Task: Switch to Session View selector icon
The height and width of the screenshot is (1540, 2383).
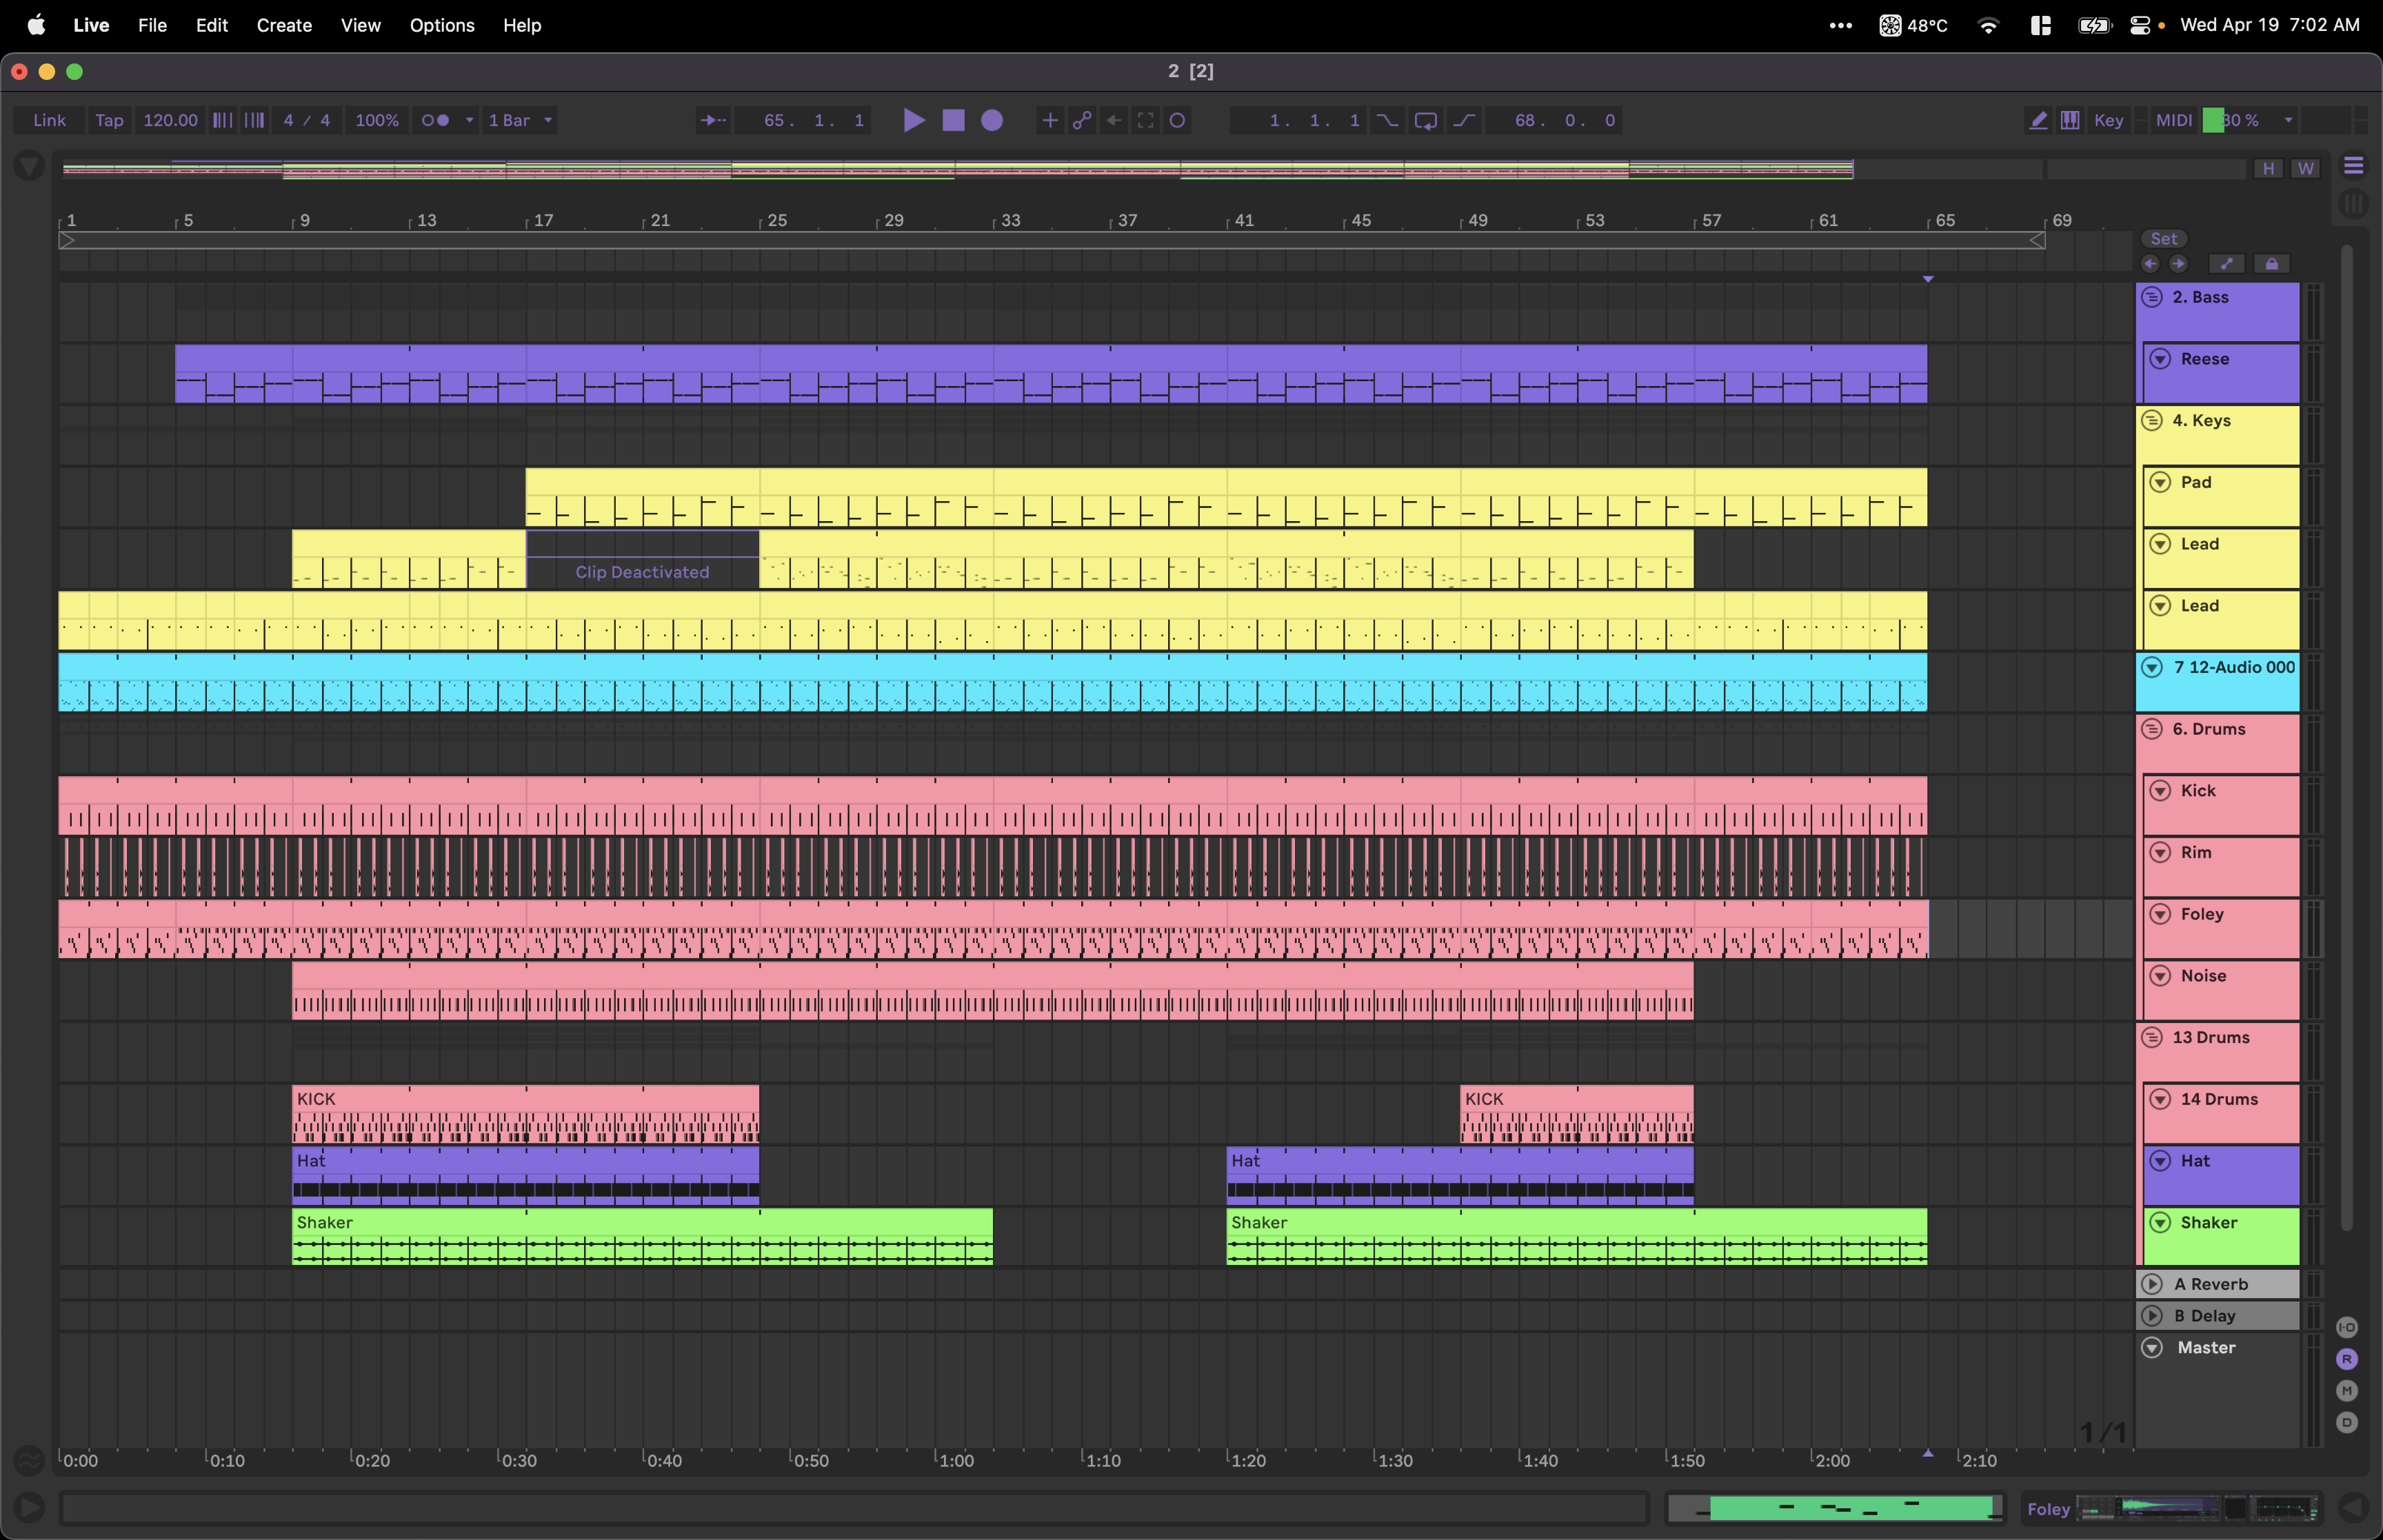Action: [x=2353, y=204]
